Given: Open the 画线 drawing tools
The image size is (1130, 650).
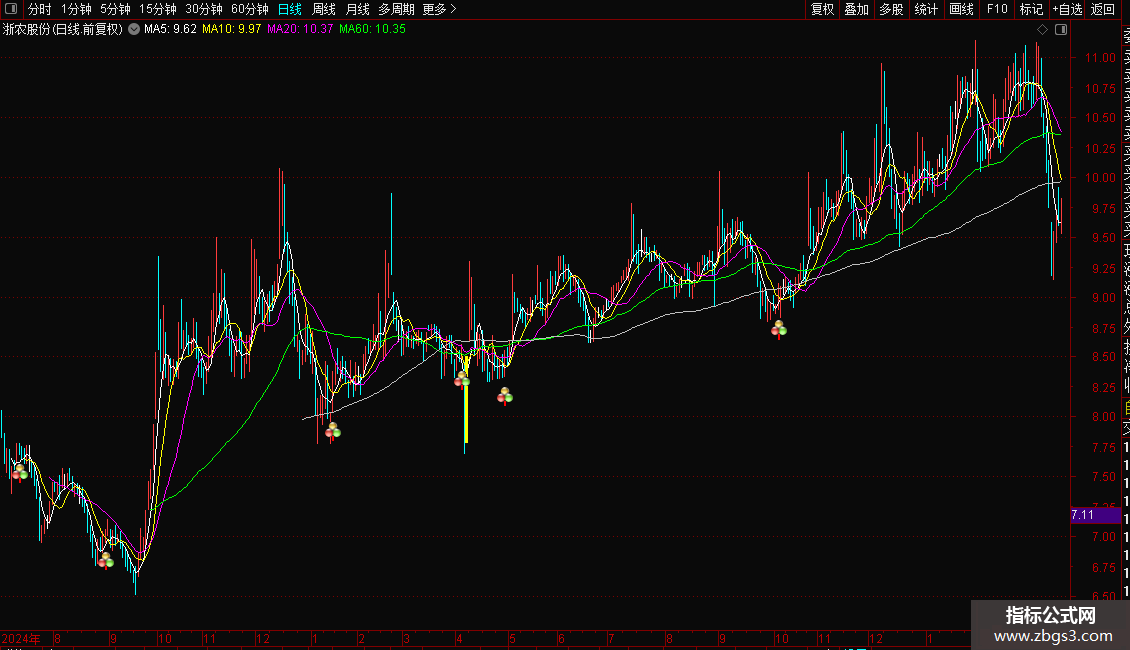Looking at the screenshot, I should (x=961, y=9).
